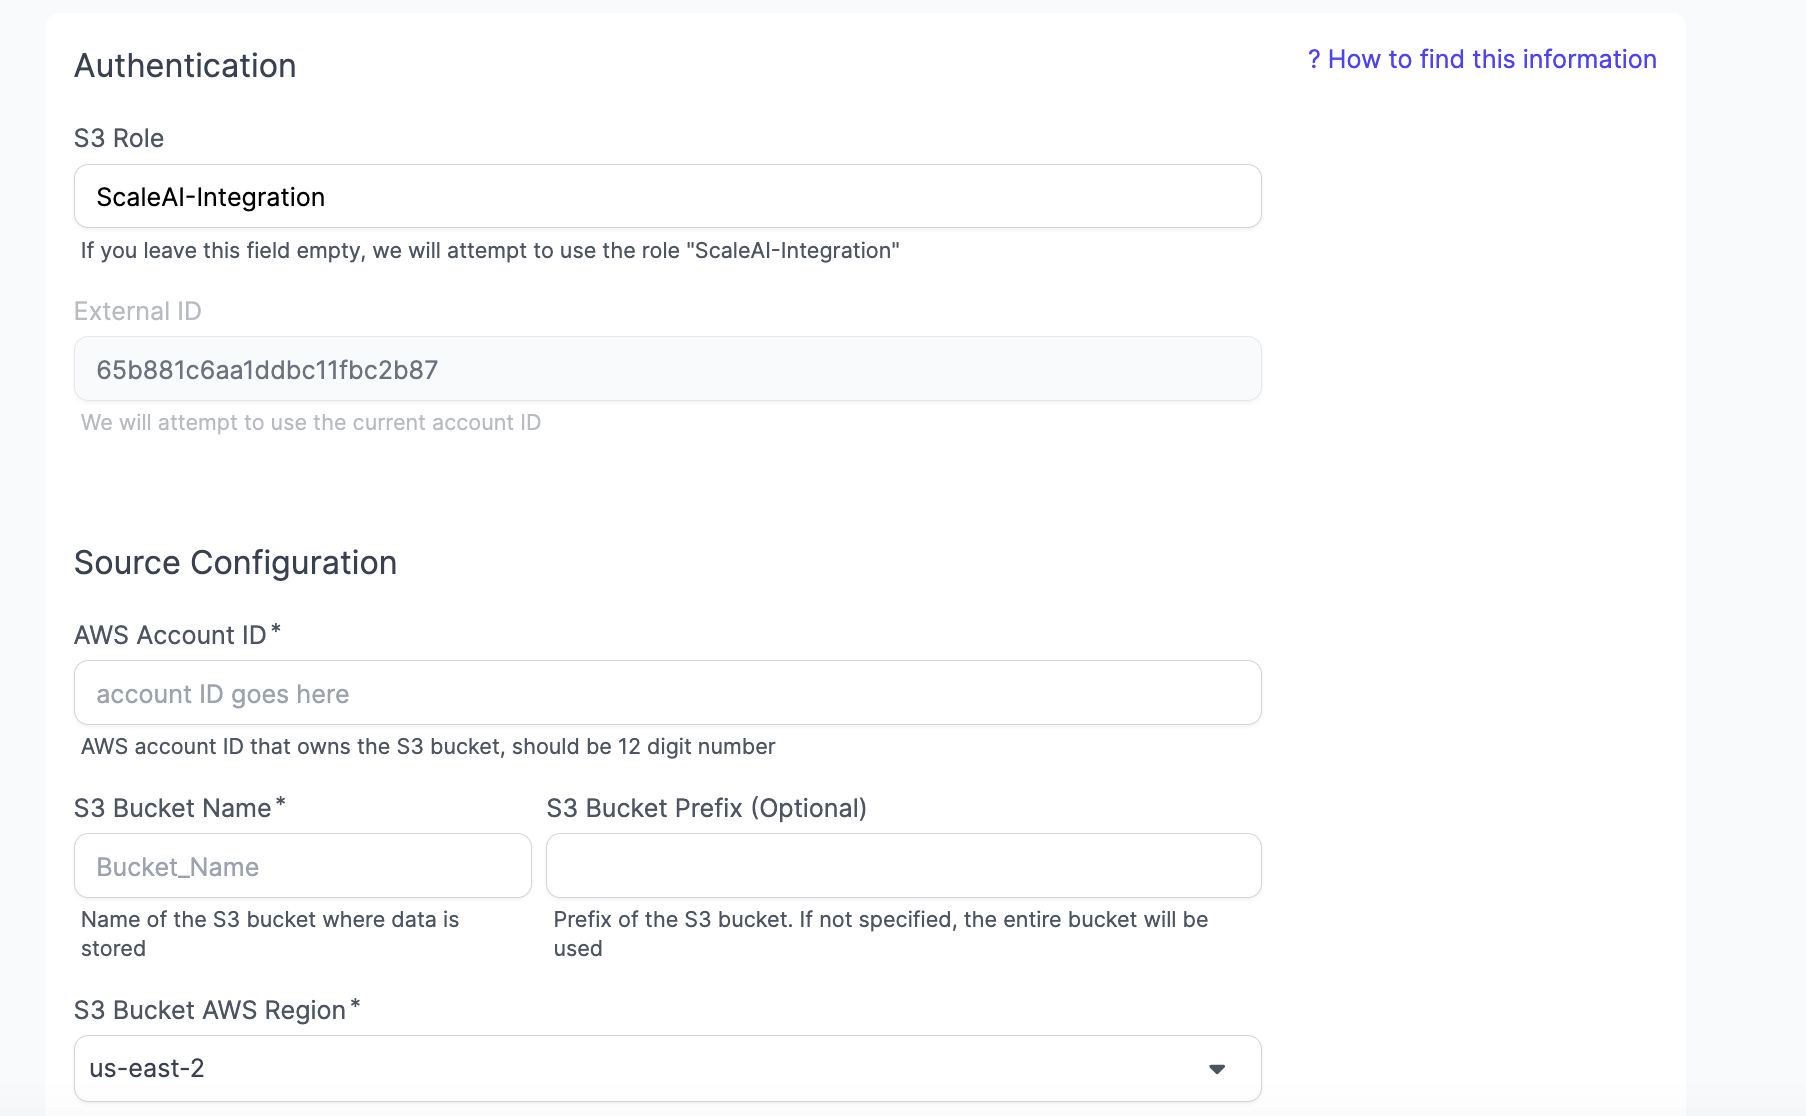Click the caret arrow in the region selector
1806x1116 pixels.
(1216, 1069)
